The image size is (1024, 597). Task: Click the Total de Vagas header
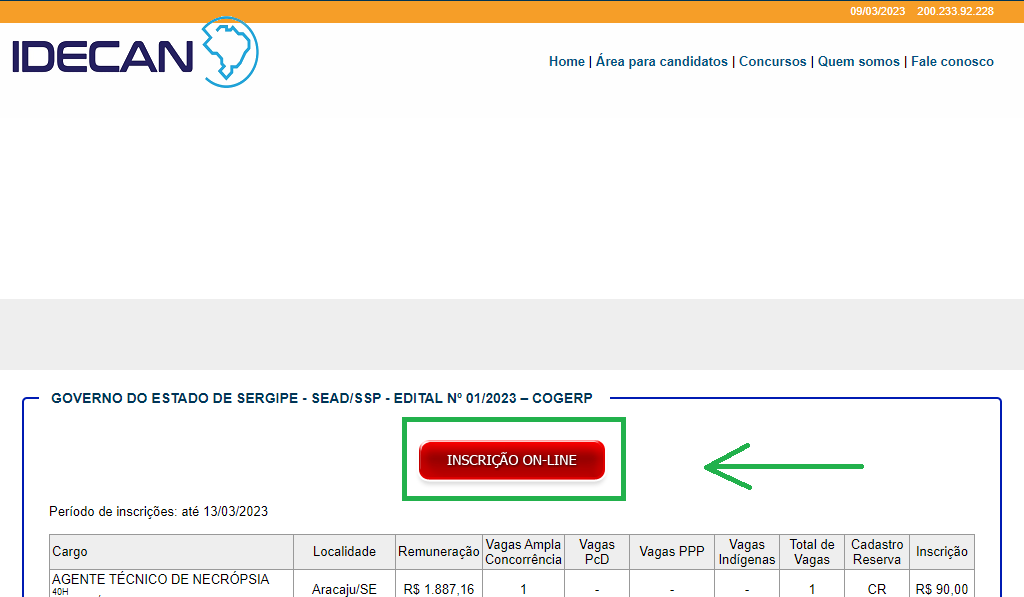click(x=812, y=552)
